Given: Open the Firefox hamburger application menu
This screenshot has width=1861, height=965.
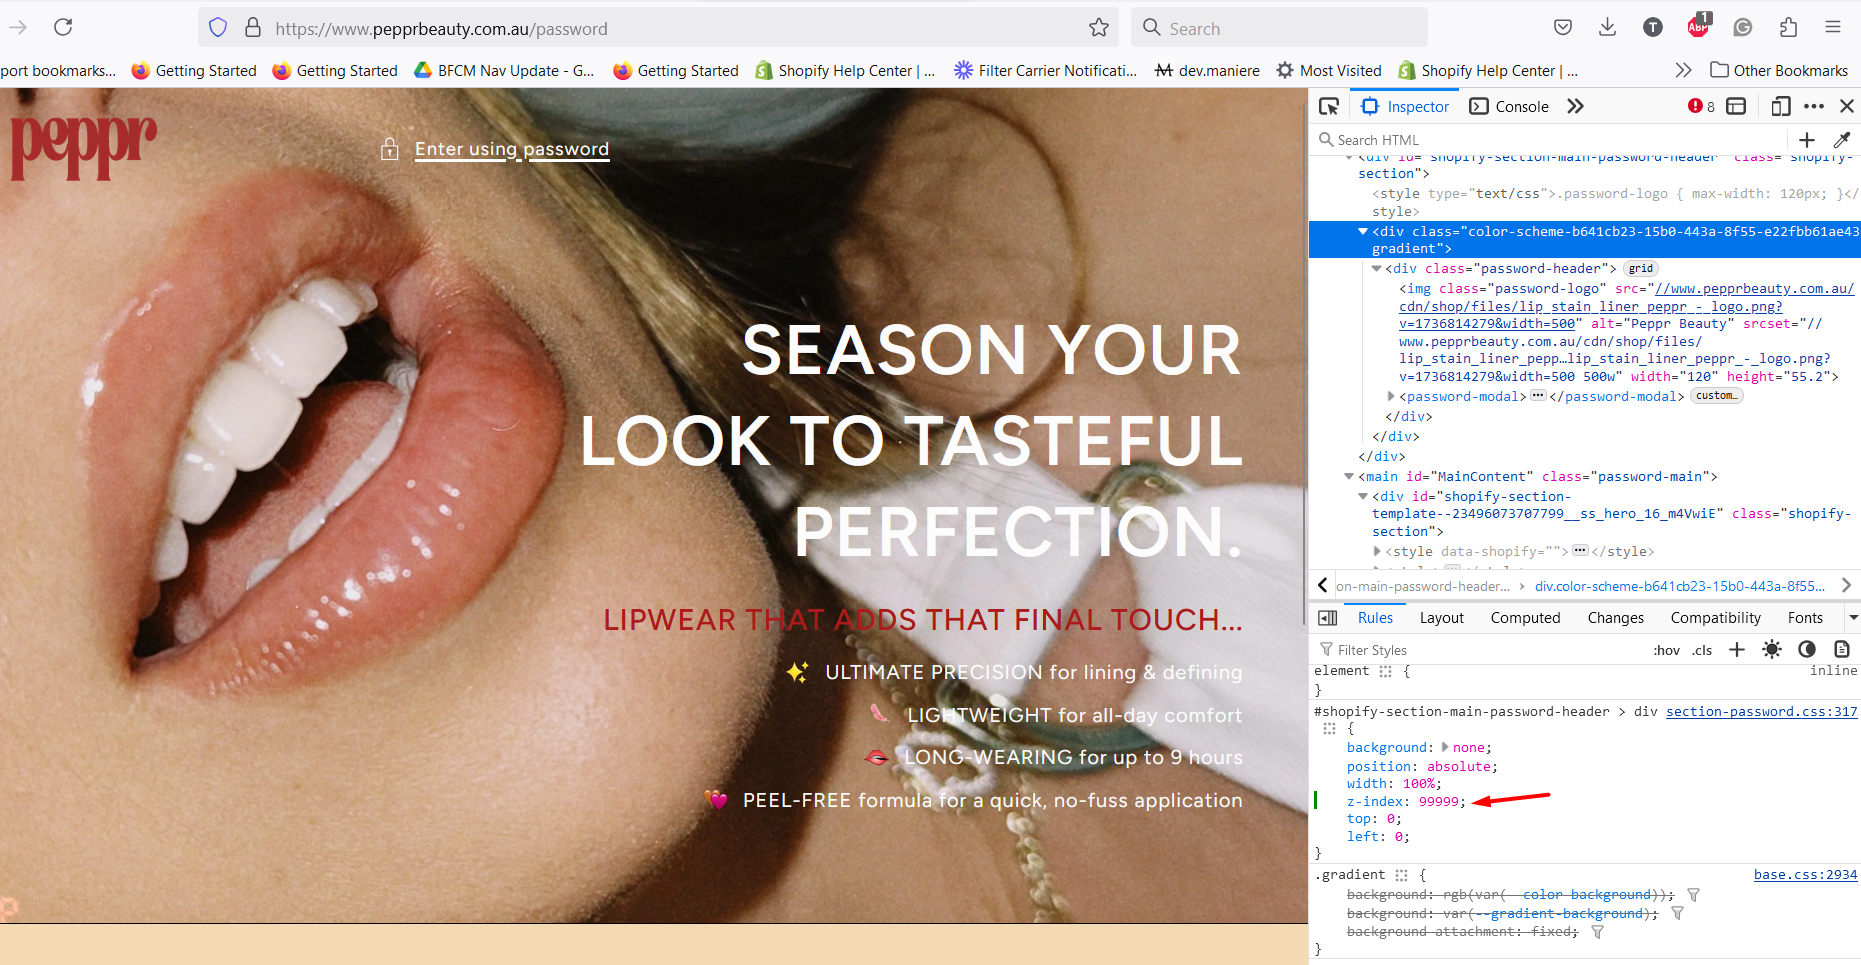Looking at the screenshot, I should pyautogui.click(x=1833, y=27).
